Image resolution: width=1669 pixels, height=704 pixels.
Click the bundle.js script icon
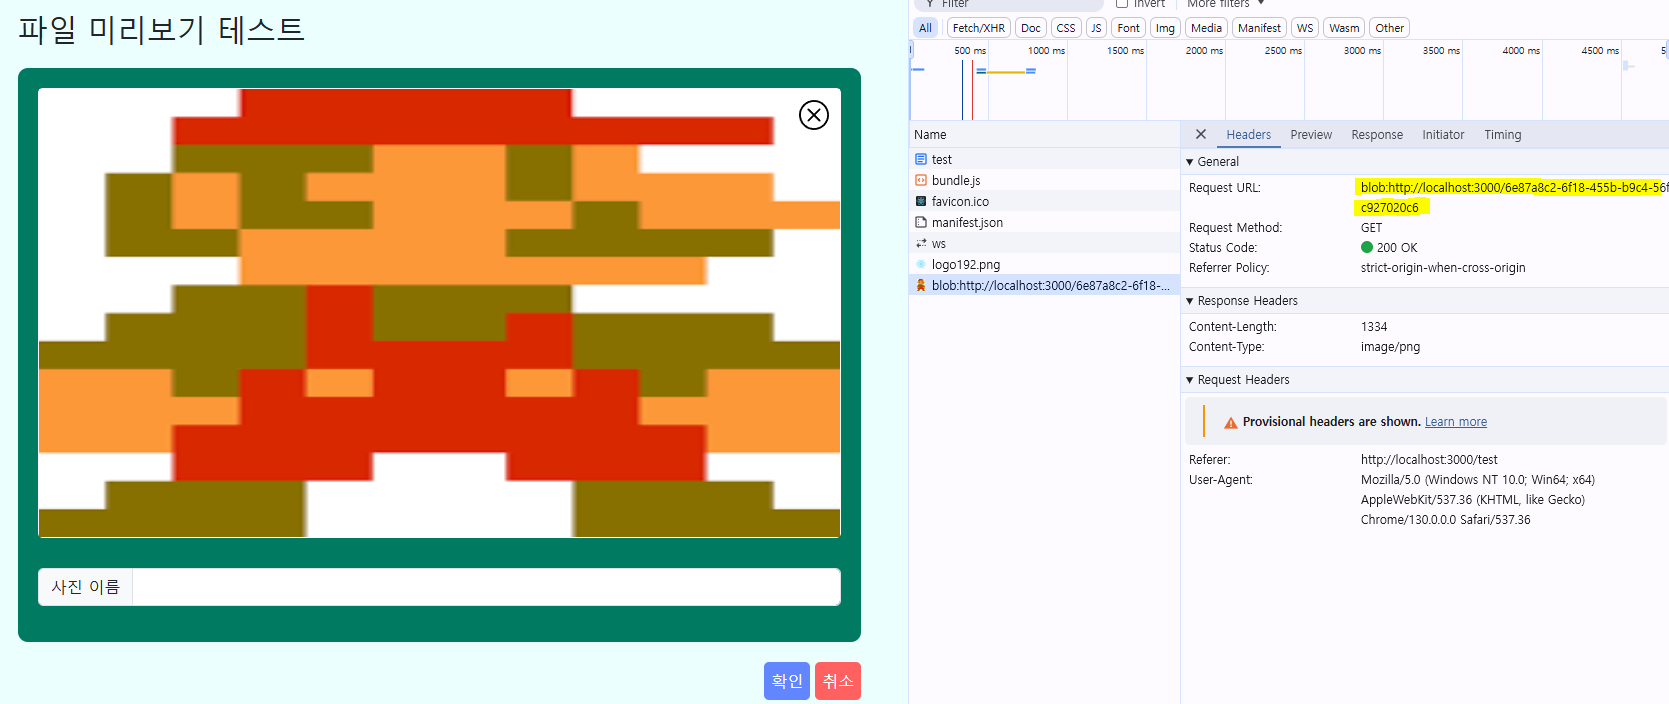click(x=921, y=180)
